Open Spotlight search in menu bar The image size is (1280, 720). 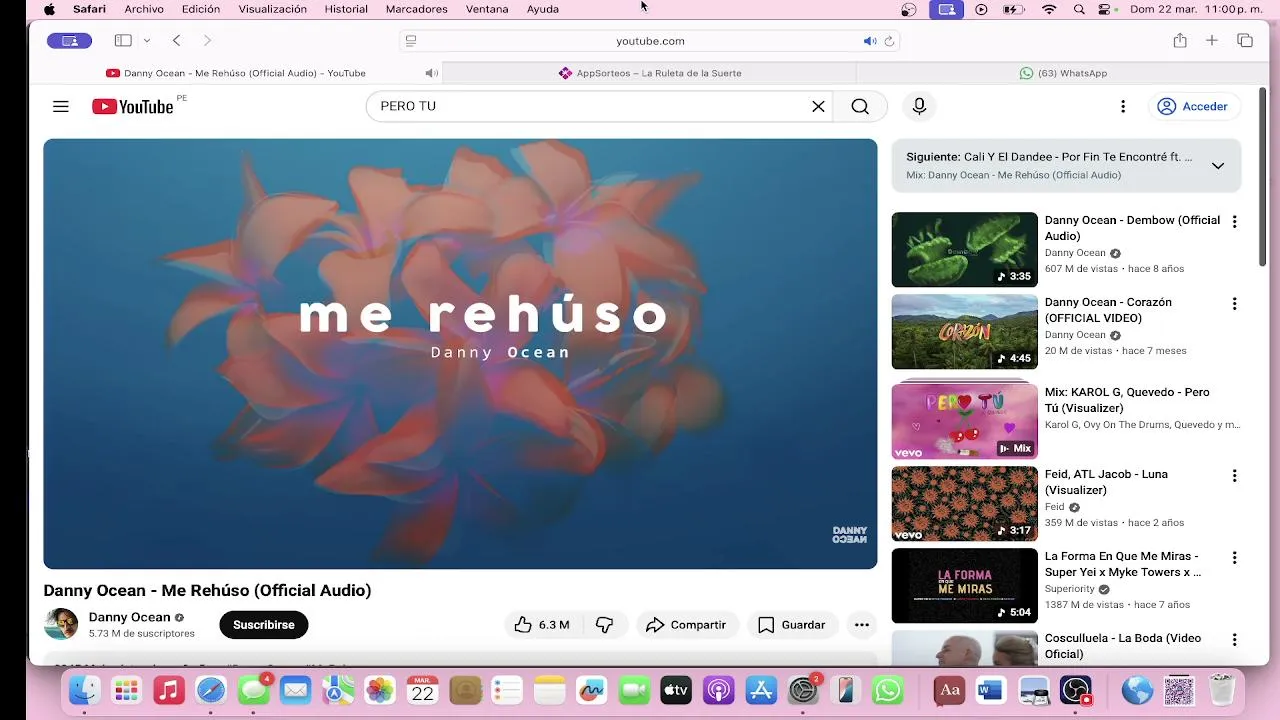coord(1079,9)
